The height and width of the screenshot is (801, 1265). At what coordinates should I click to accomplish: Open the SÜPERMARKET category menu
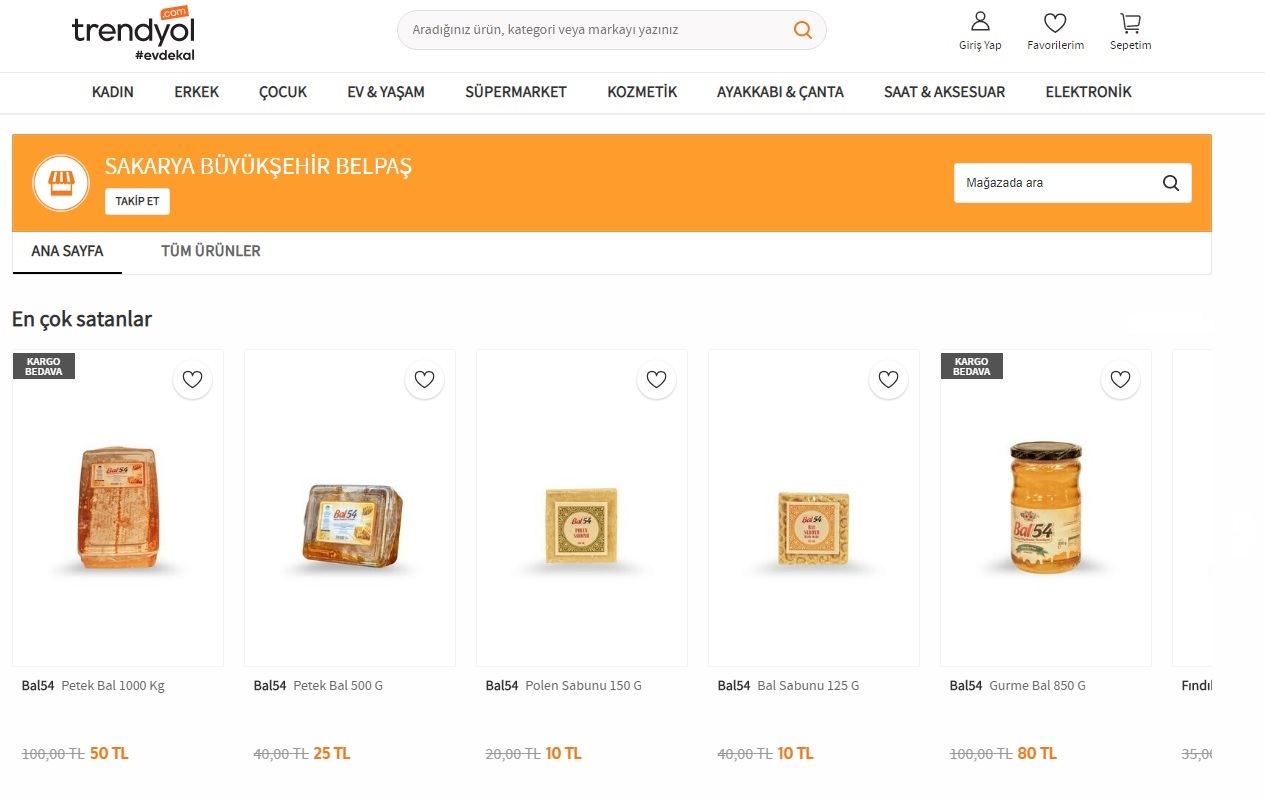click(x=516, y=92)
